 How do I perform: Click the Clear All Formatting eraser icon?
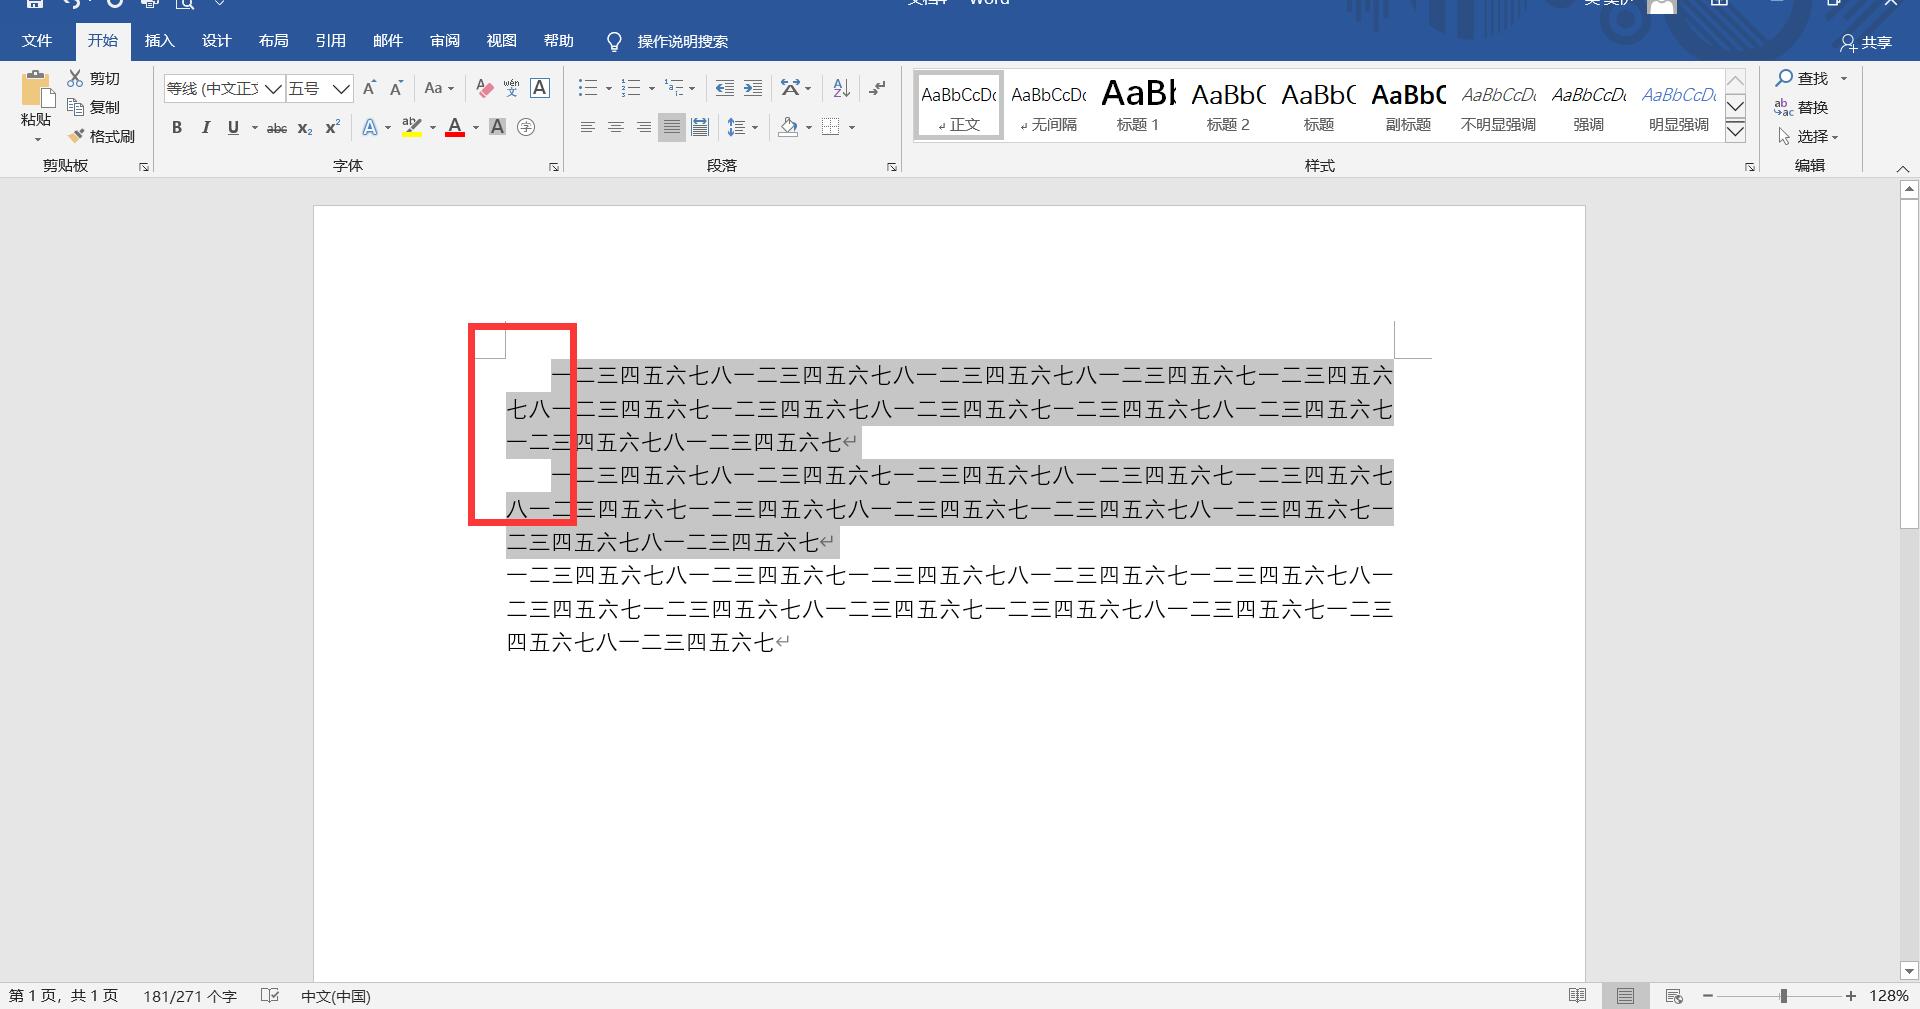point(484,88)
